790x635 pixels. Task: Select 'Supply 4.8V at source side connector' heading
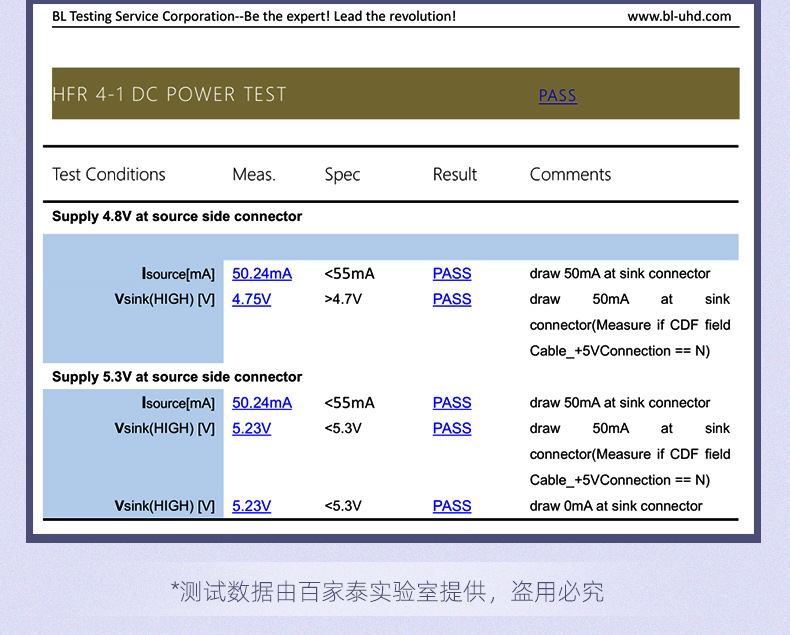coord(177,216)
